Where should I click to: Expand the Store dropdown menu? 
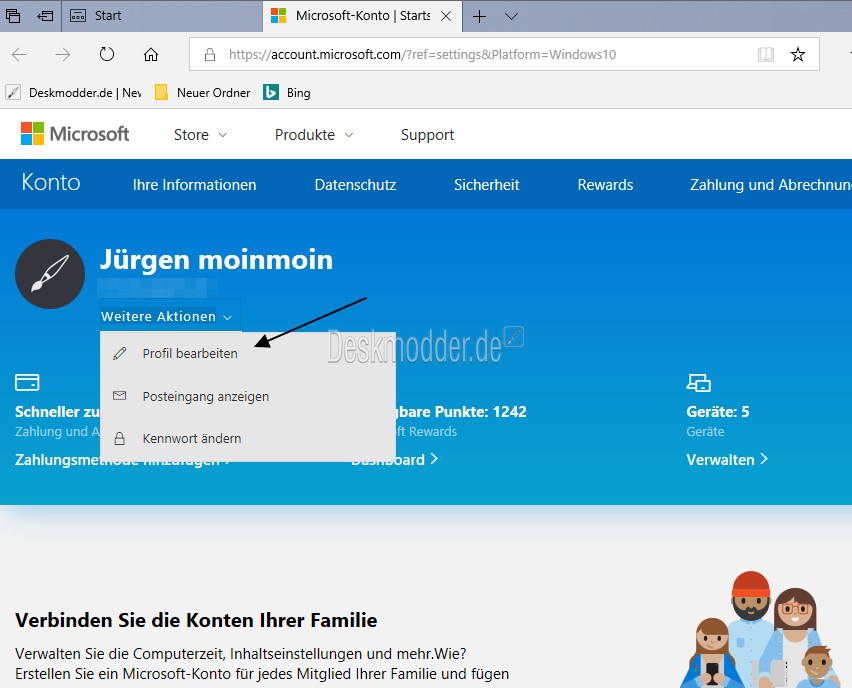[x=200, y=135]
